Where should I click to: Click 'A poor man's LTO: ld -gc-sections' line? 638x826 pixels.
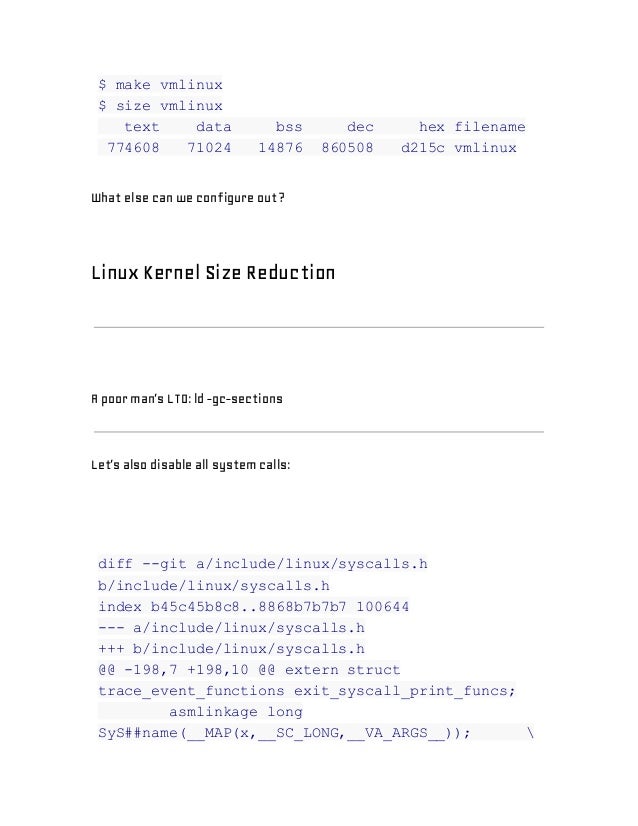[x=187, y=399]
